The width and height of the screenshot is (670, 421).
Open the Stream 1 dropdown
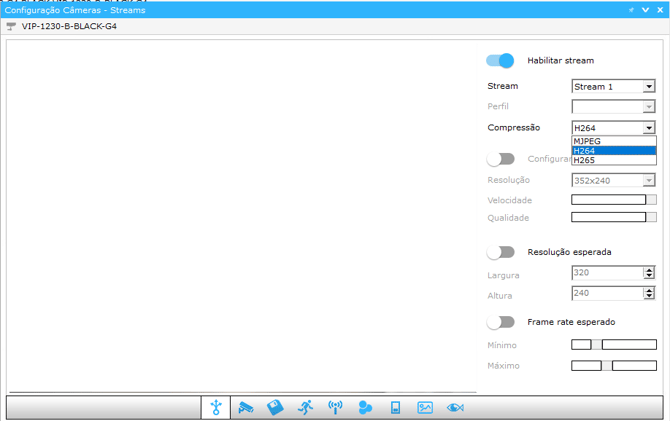coord(613,87)
